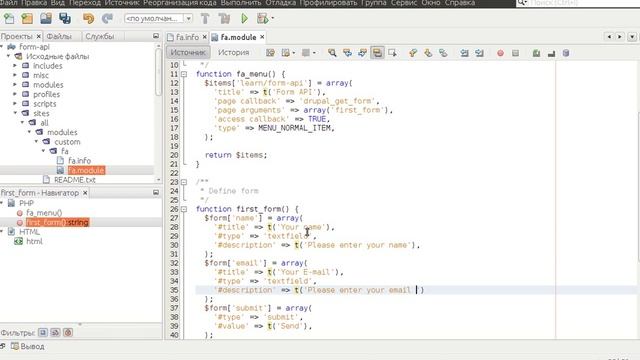Toggle the first Navigator filter button
Image resolution: width=640 pixels, height=360 pixels.
43,333
